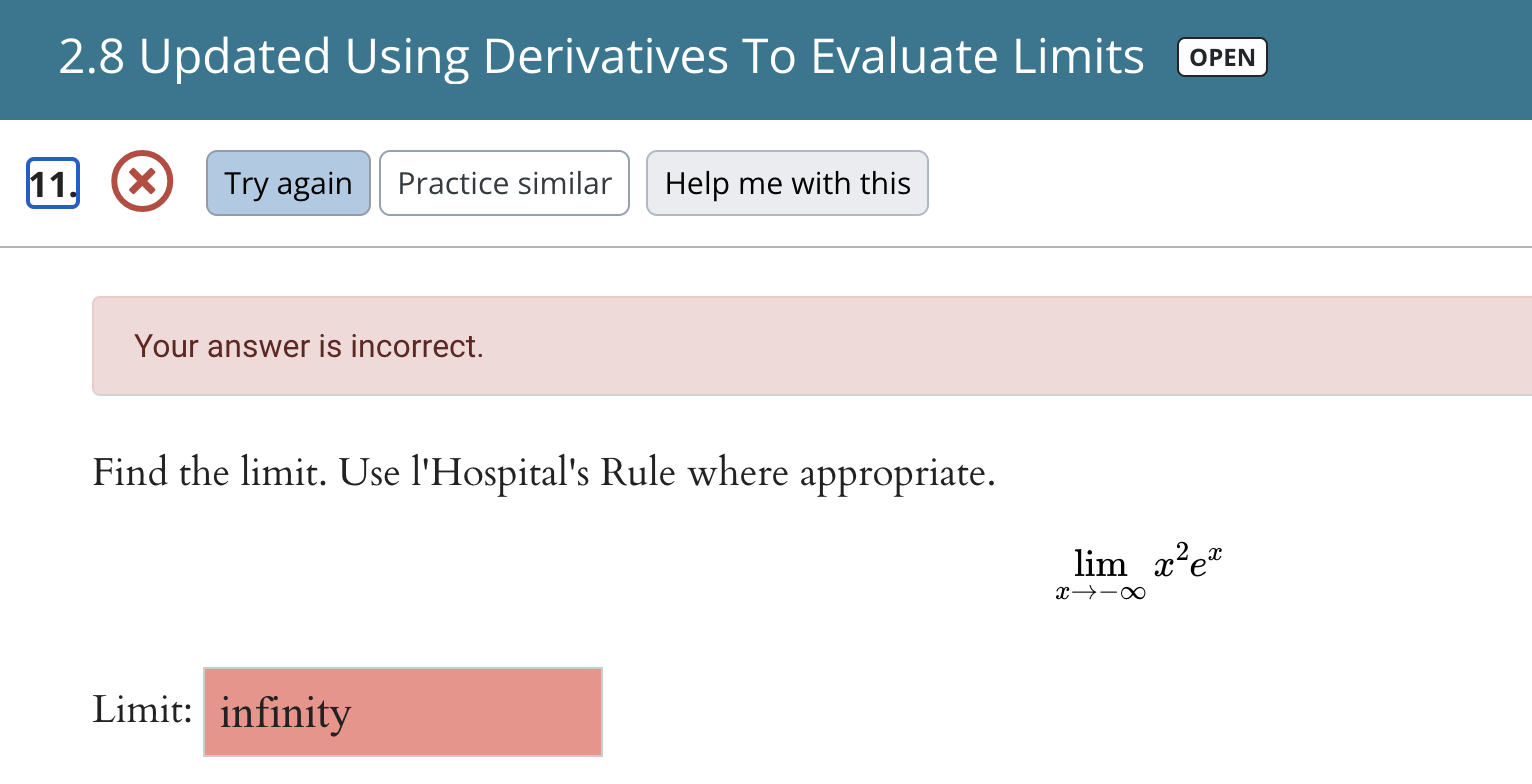Open the Help me with this assistant
1532x784 pixels.
point(787,183)
